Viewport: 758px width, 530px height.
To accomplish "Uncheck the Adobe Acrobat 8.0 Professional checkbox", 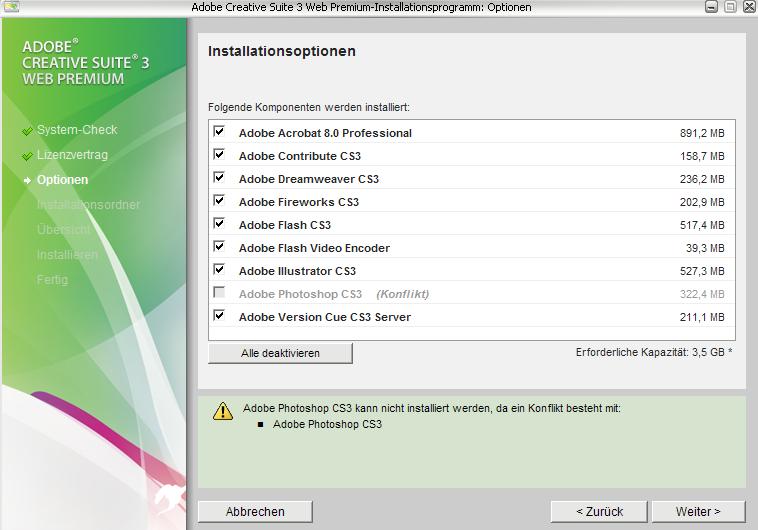I will coord(219,132).
